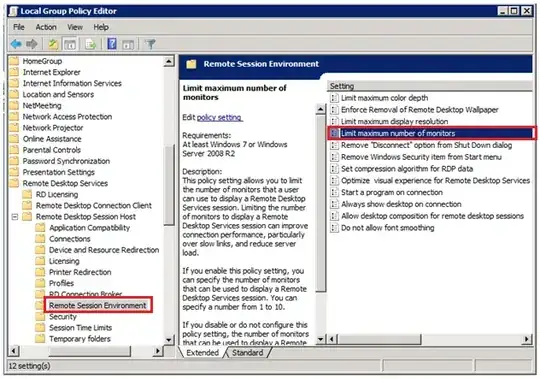Click the Export List toolbar icon
This screenshot has height=379, width=540.
click(x=91, y=44)
